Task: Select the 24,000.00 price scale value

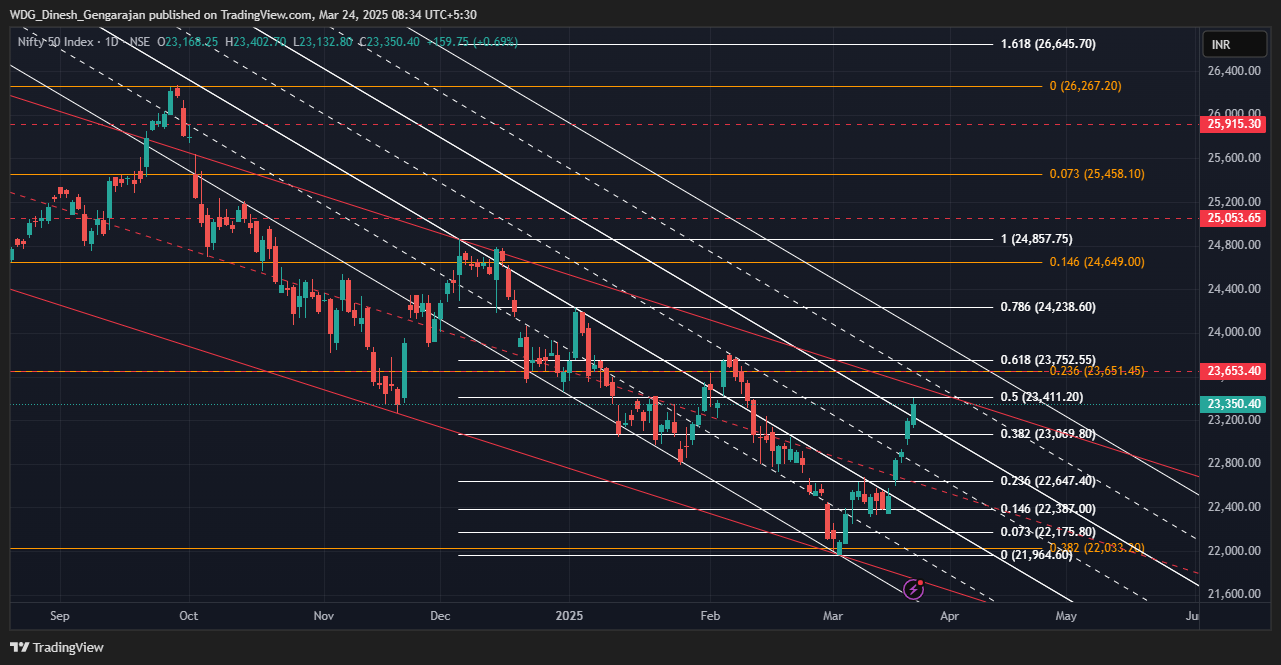Action: point(1232,332)
